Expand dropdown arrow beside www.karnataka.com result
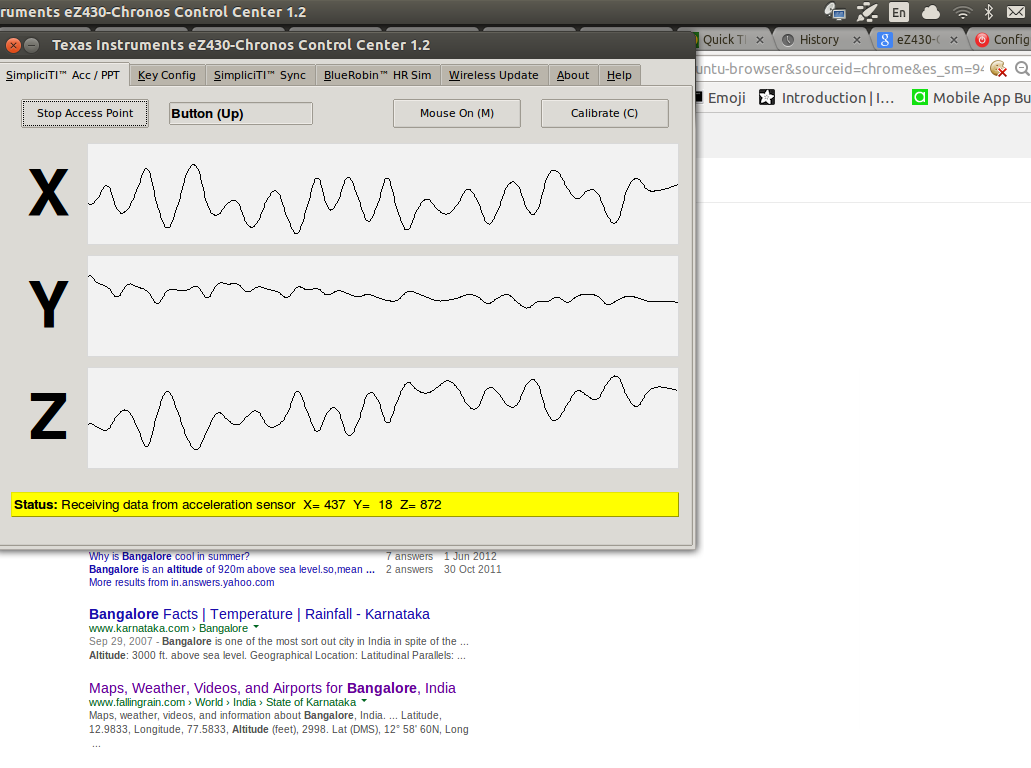This screenshot has height=768, width=1031. pyautogui.click(x=256, y=627)
